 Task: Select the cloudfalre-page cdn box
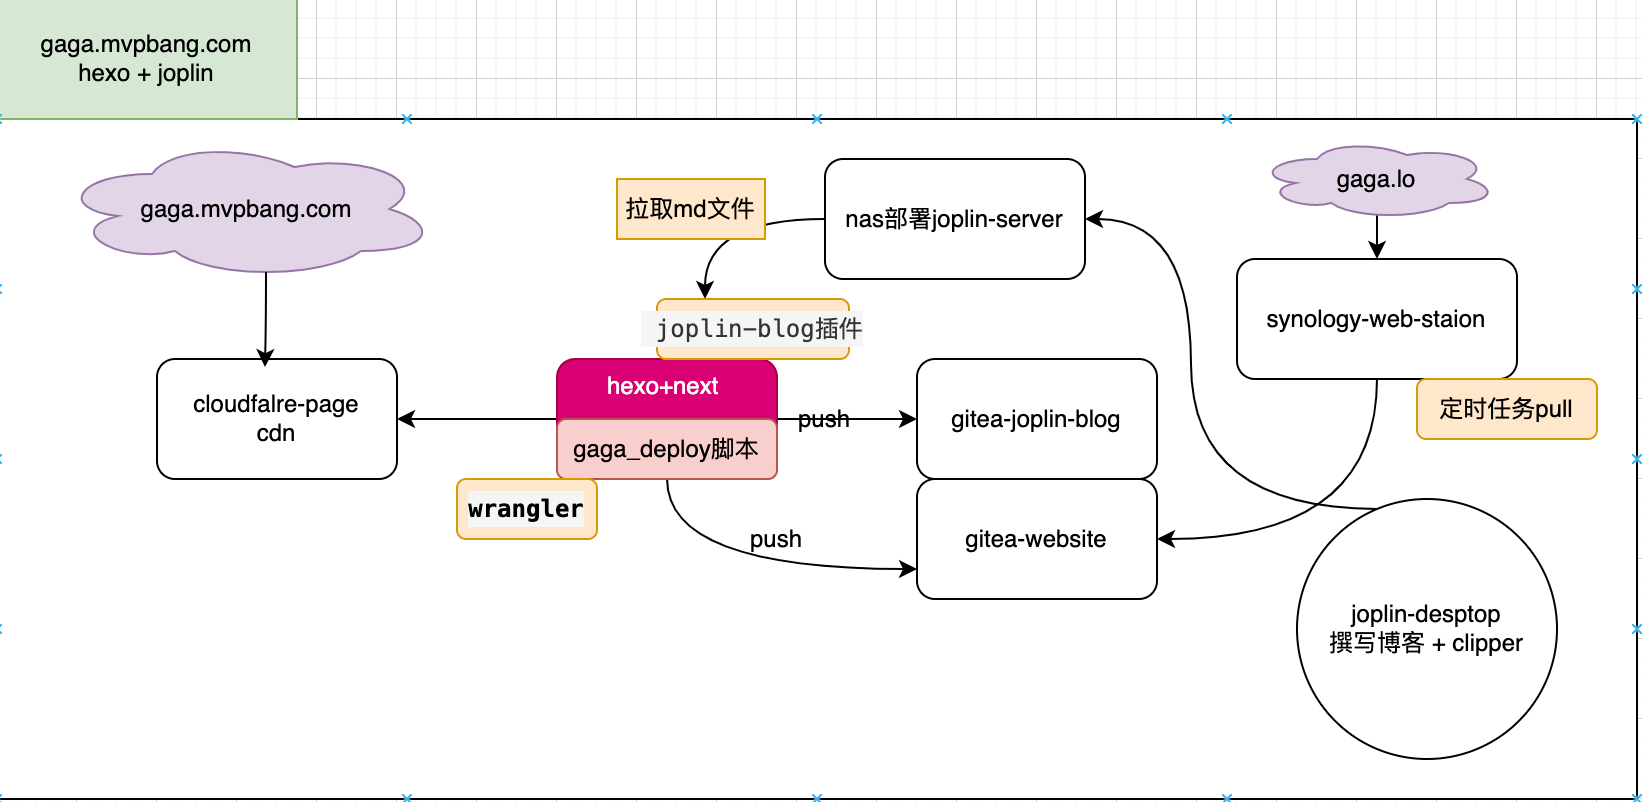tap(276, 419)
